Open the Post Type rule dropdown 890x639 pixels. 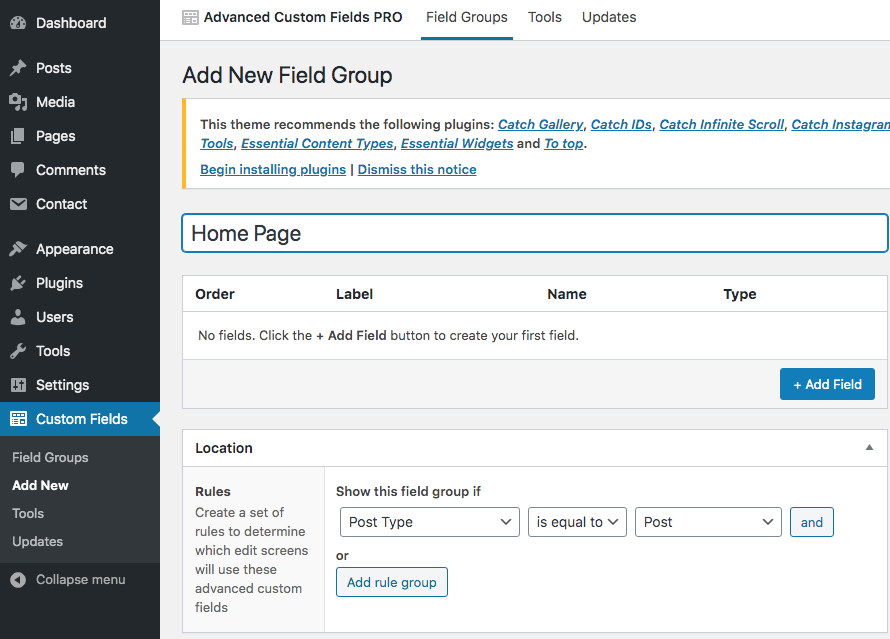point(430,522)
